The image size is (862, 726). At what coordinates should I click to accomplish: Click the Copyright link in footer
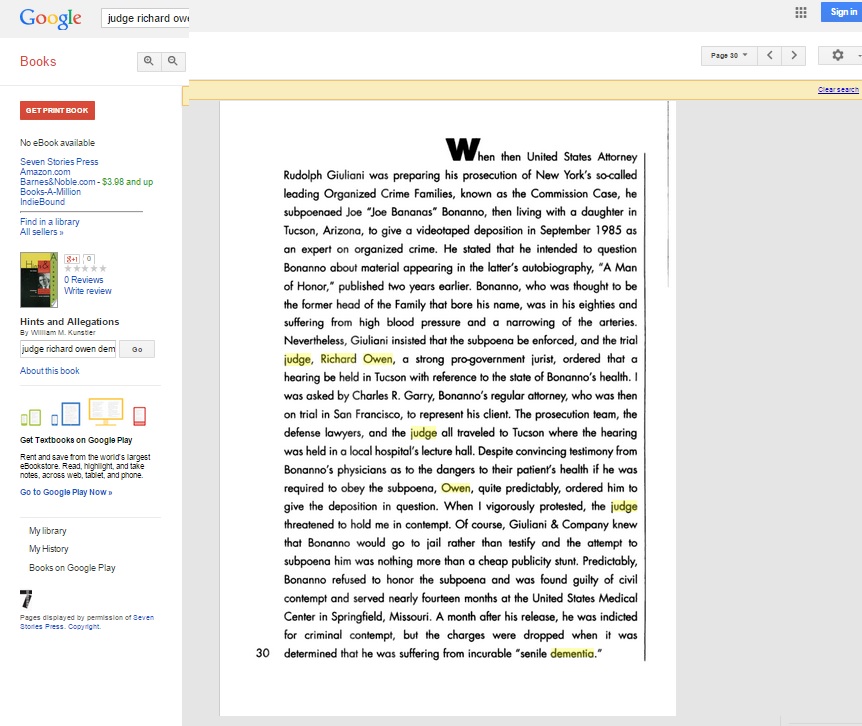pos(84,627)
